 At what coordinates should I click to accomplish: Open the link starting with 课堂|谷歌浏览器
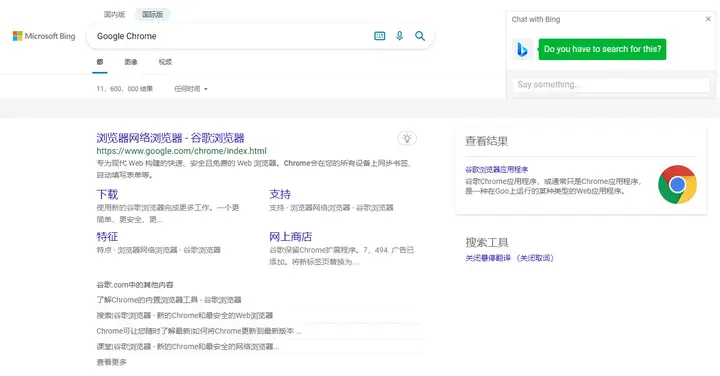point(188,347)
